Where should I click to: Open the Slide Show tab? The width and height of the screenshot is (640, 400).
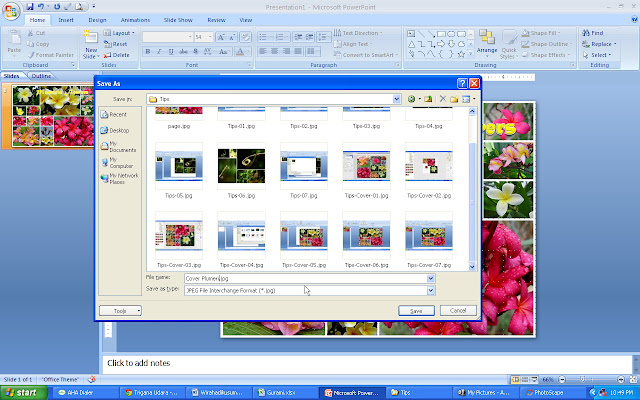(x=178, y=20)
